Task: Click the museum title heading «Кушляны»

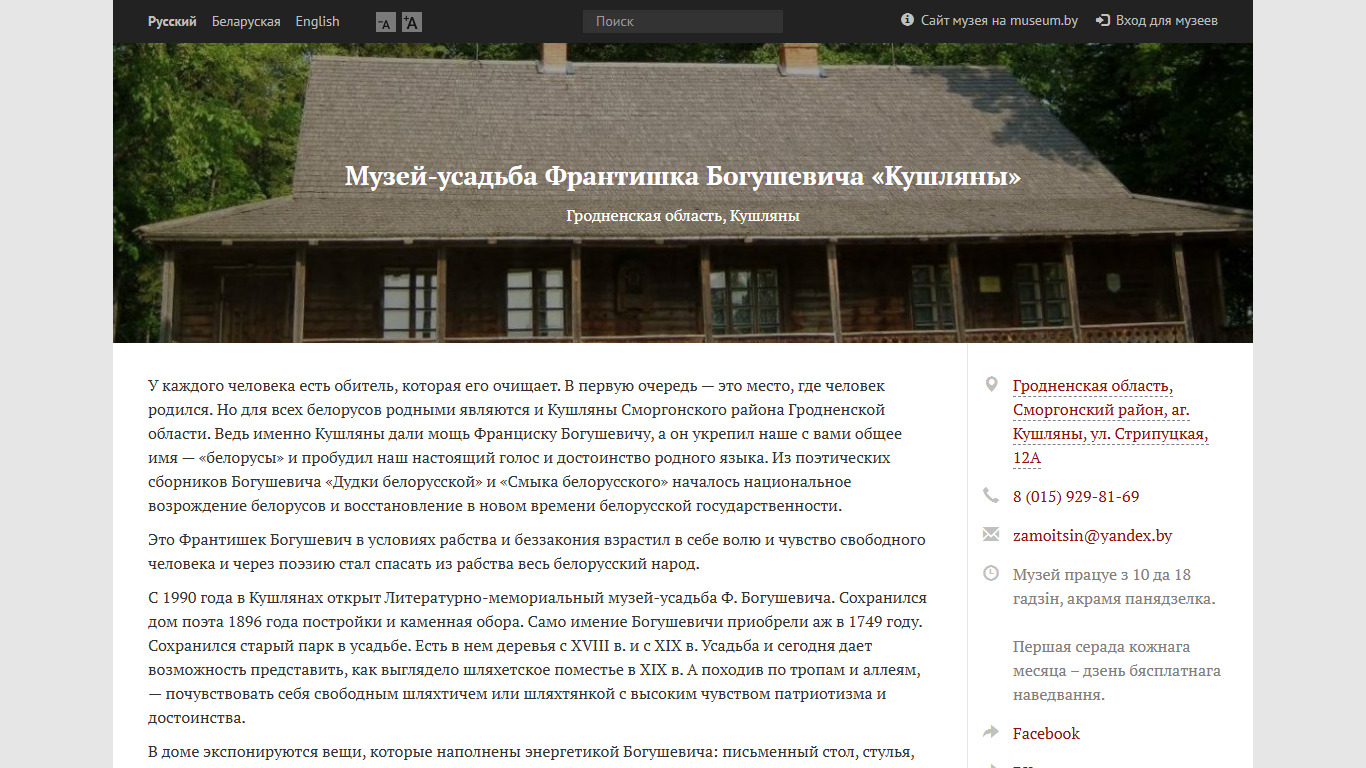Action: pos(683,177)
